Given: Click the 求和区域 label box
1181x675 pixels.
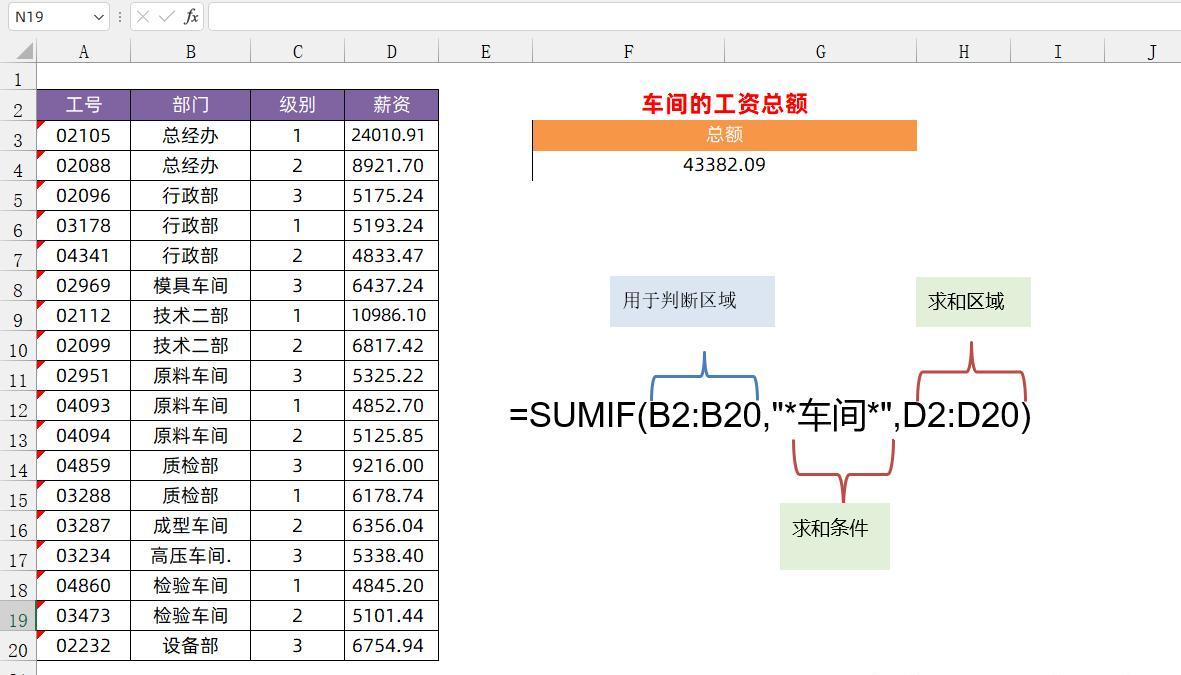Looking at the screenshot, I should 973,302.
